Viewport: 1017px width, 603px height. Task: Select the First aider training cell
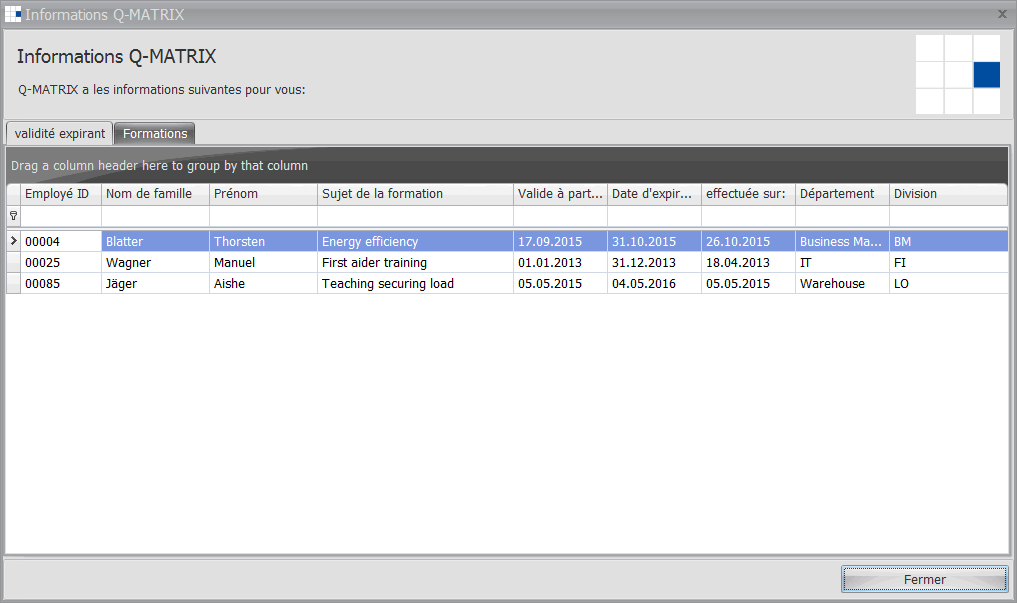coord(415,263)
